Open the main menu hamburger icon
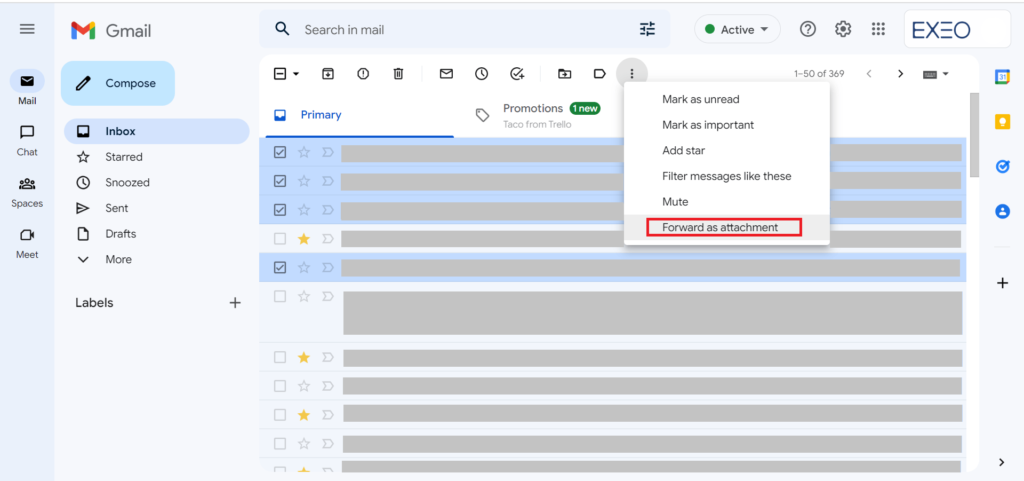The height and width of the screenshot is (481, 1024). (27, 29)
